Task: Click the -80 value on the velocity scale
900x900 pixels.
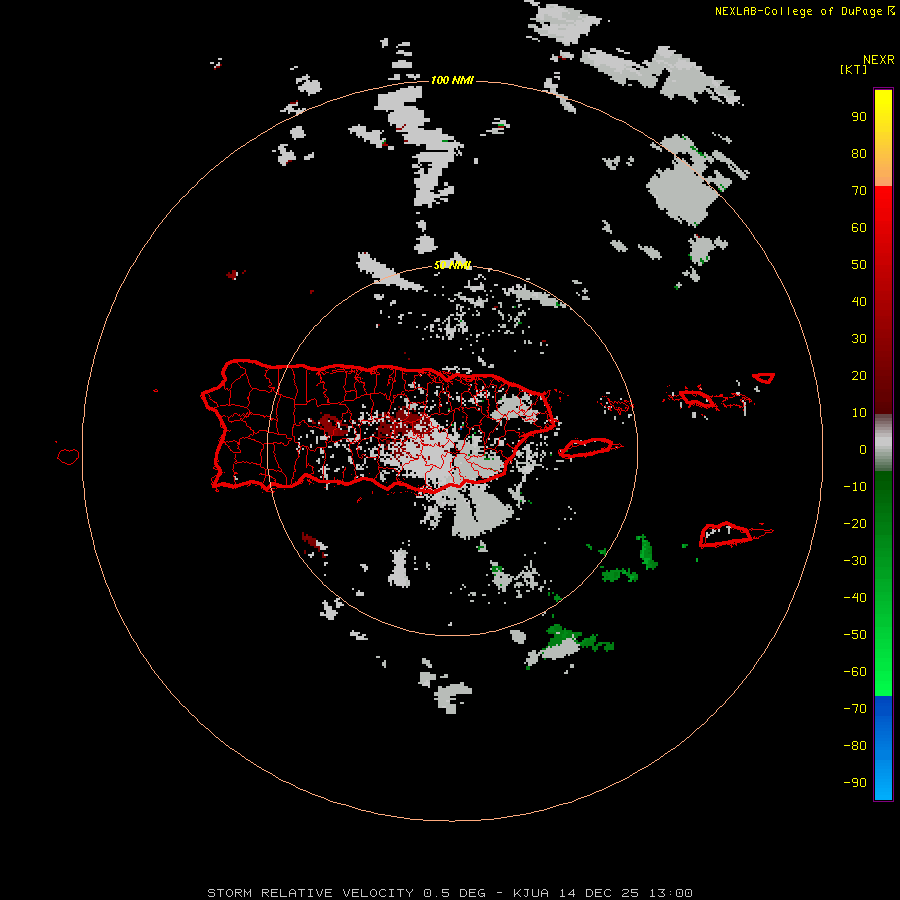Action: click(855, 746)
